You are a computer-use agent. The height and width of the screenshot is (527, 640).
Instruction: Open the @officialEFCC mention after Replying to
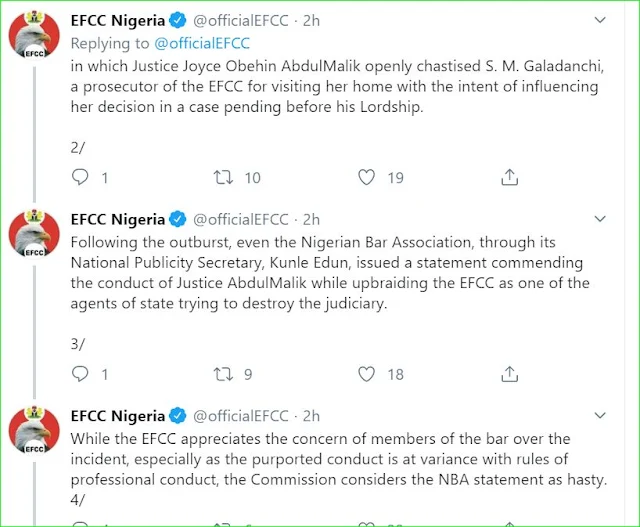(x=202, y=43)
